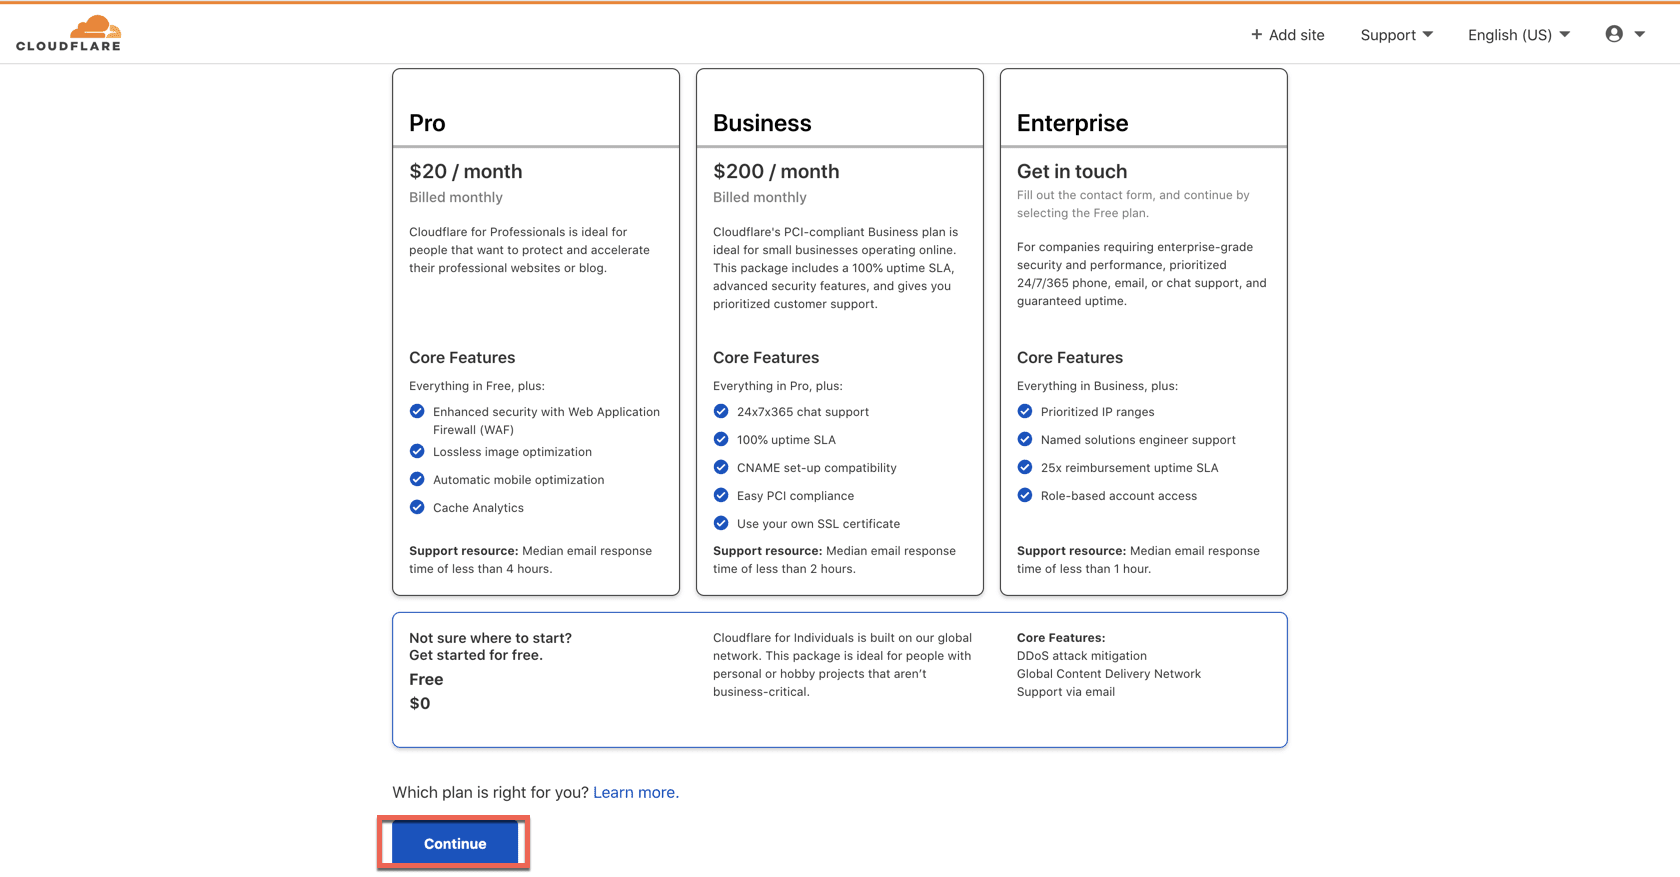Viewport: 1680px width, 877px height.
Task: Click the $200 / month price
Action: point(776,171)
